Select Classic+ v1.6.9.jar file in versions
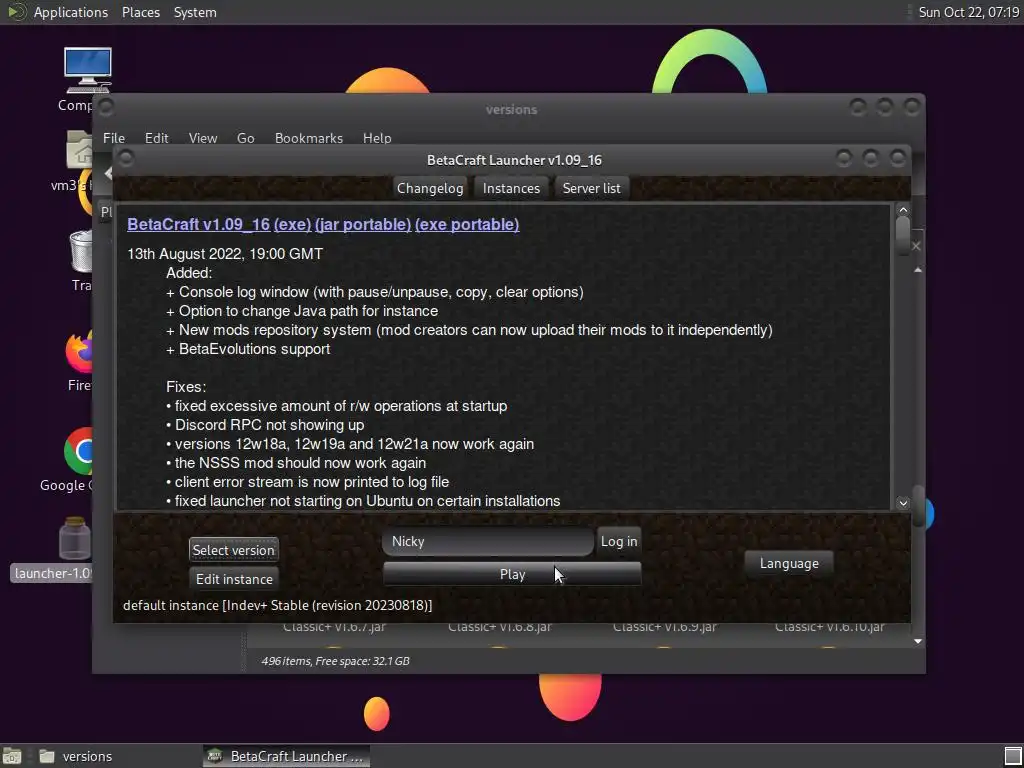 click(x=664, y=627)
